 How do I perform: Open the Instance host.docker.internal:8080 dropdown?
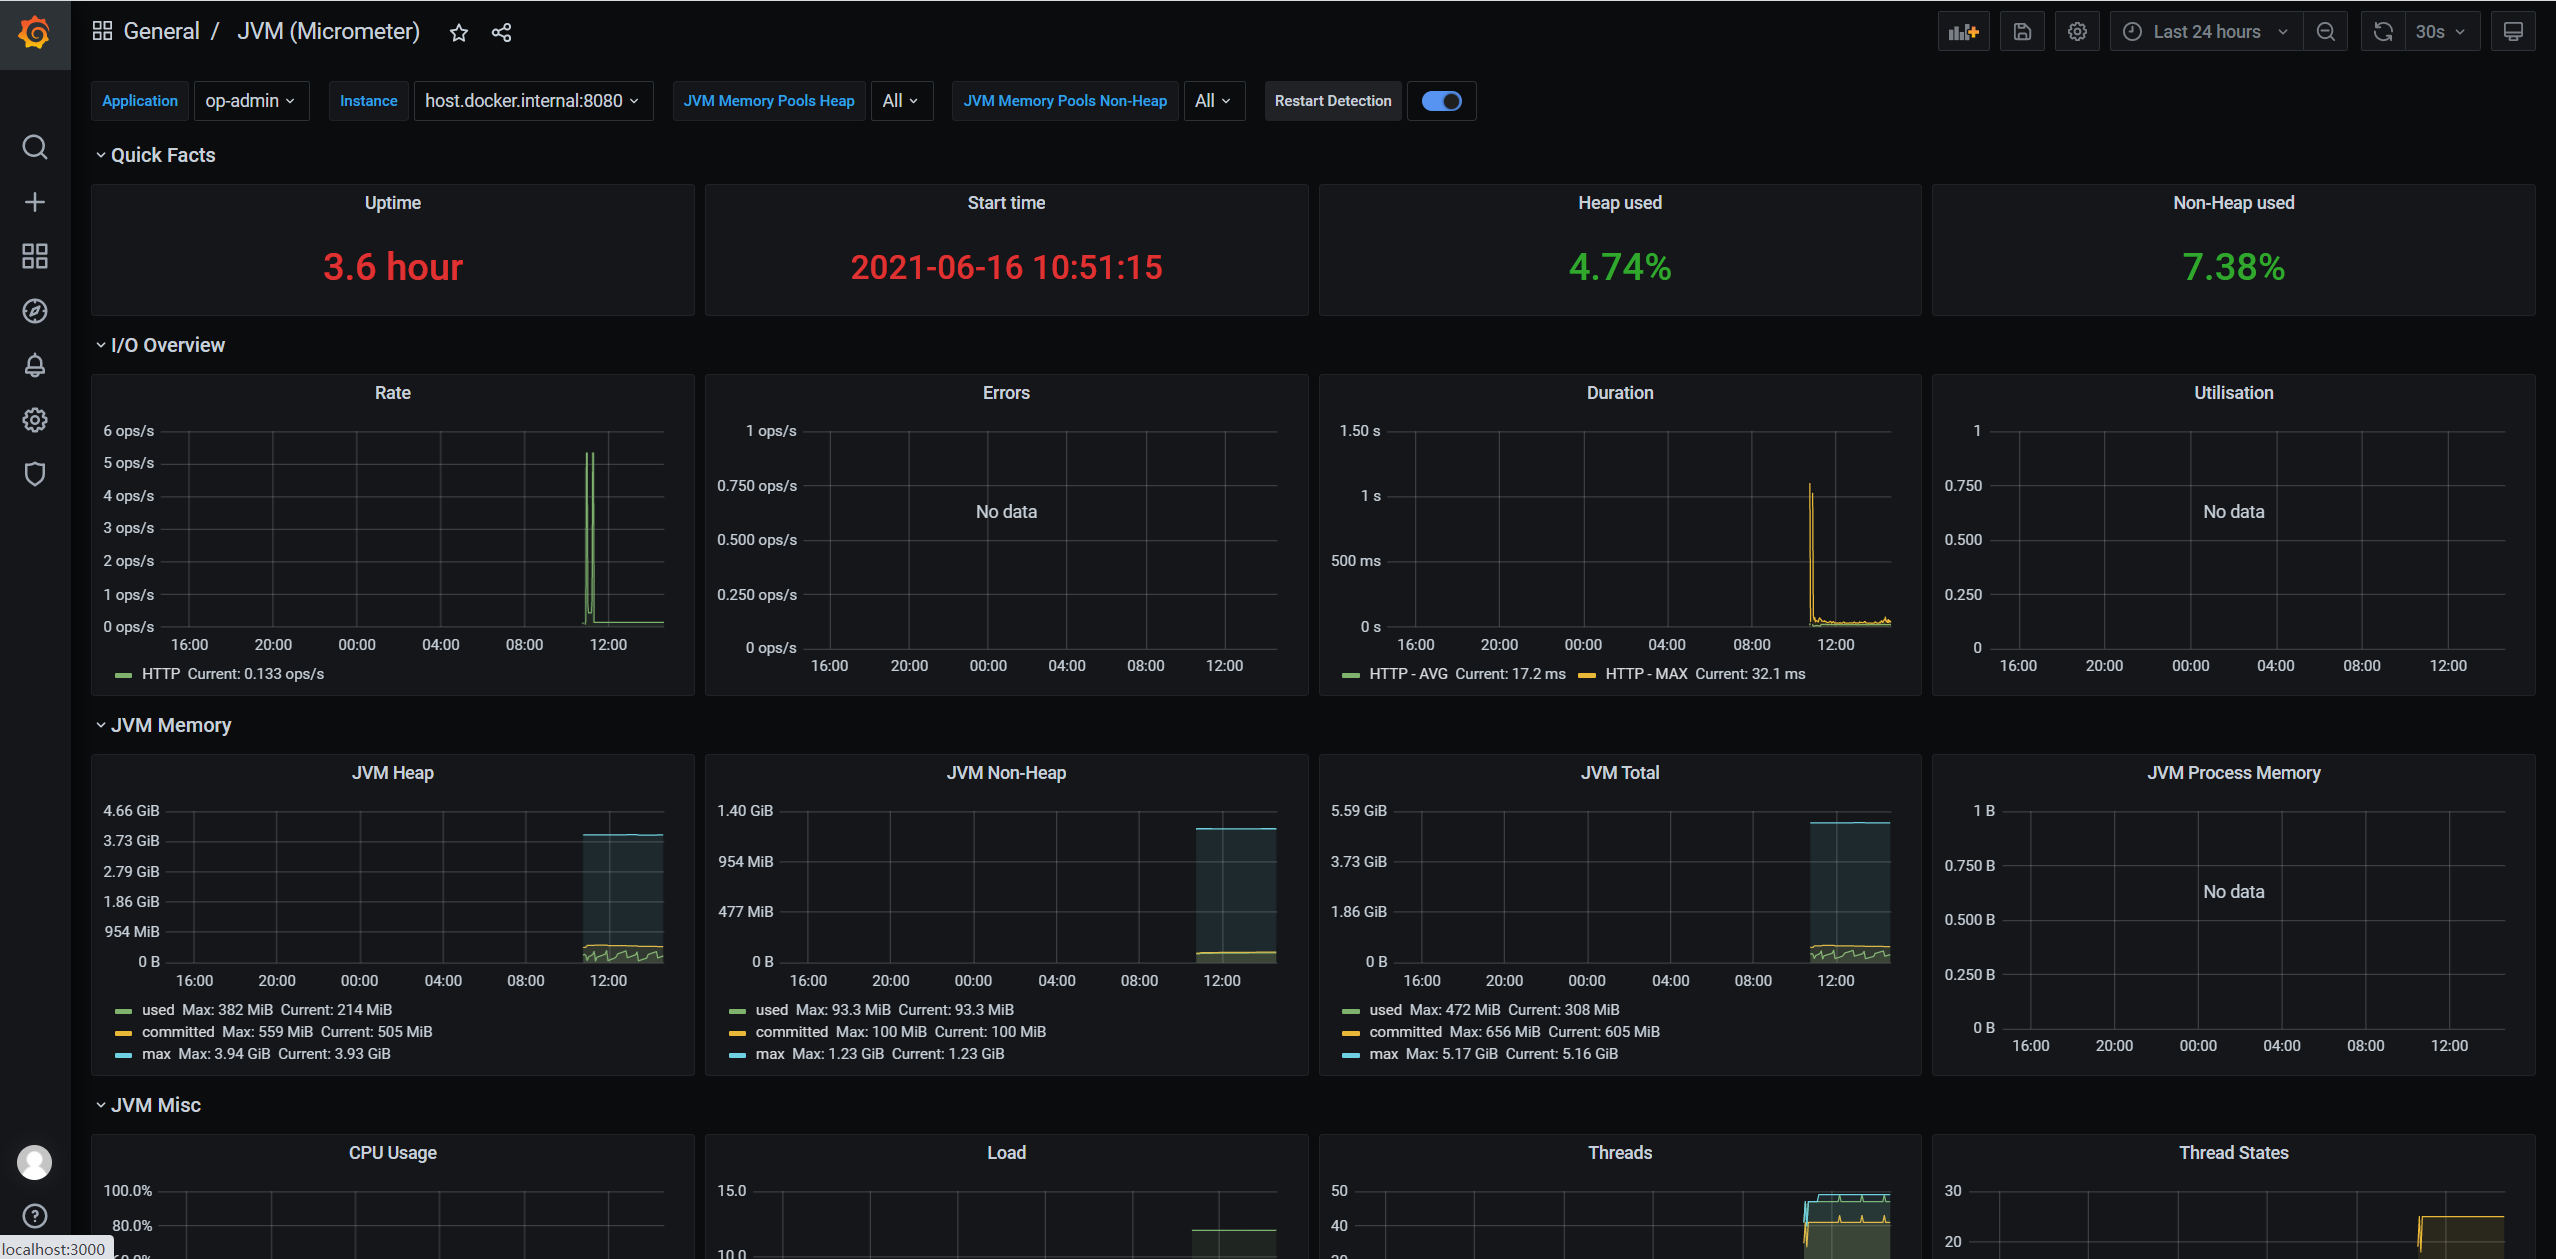point(533,101)
